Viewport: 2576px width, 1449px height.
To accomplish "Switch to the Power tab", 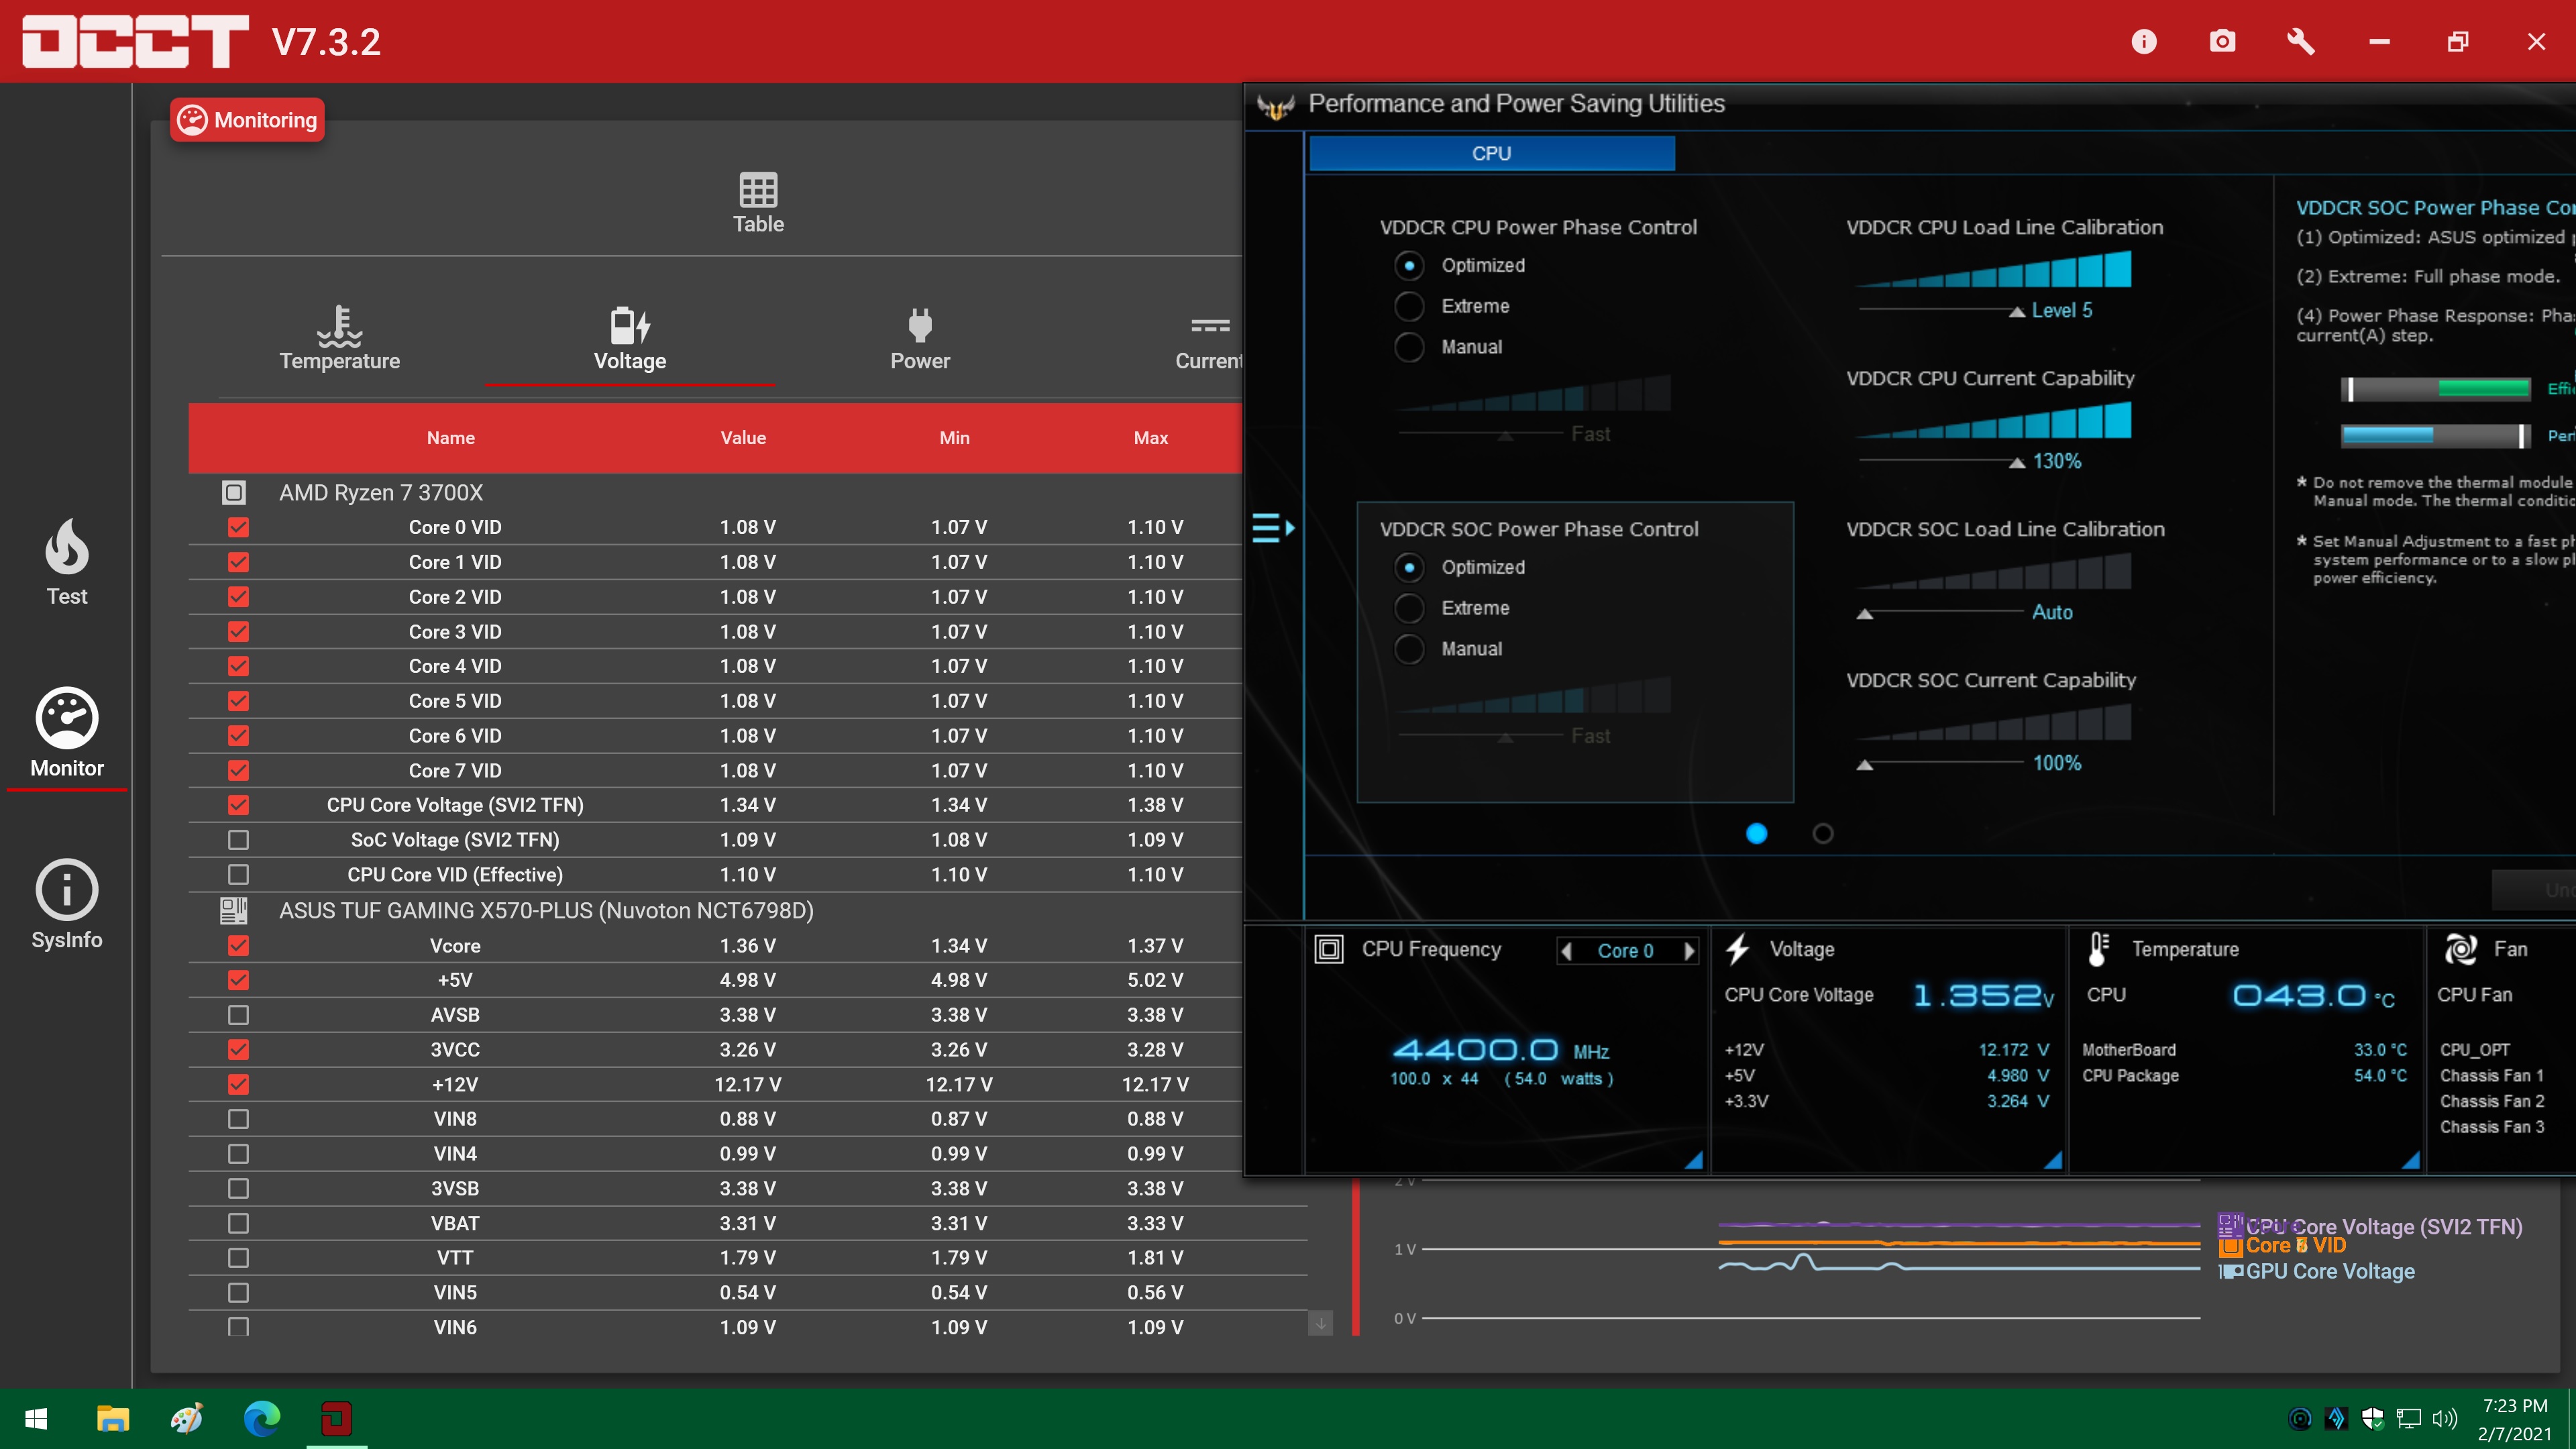I will point(920,339).
